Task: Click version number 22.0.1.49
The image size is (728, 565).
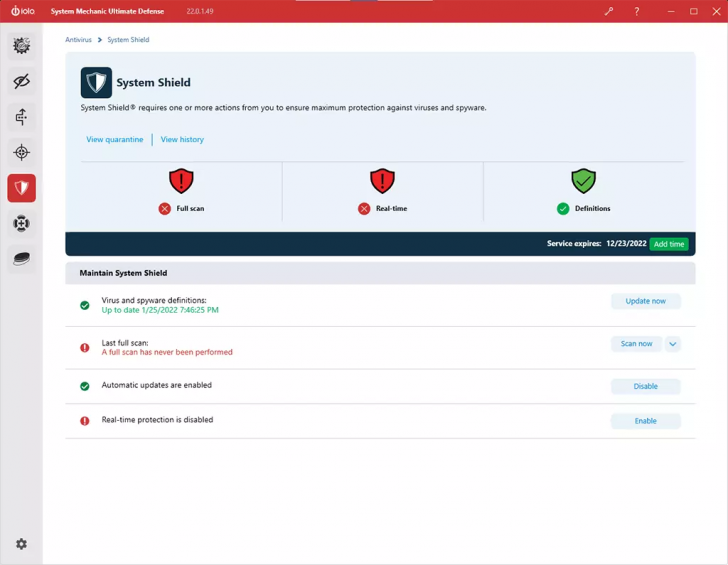Action: coord(200,11)
